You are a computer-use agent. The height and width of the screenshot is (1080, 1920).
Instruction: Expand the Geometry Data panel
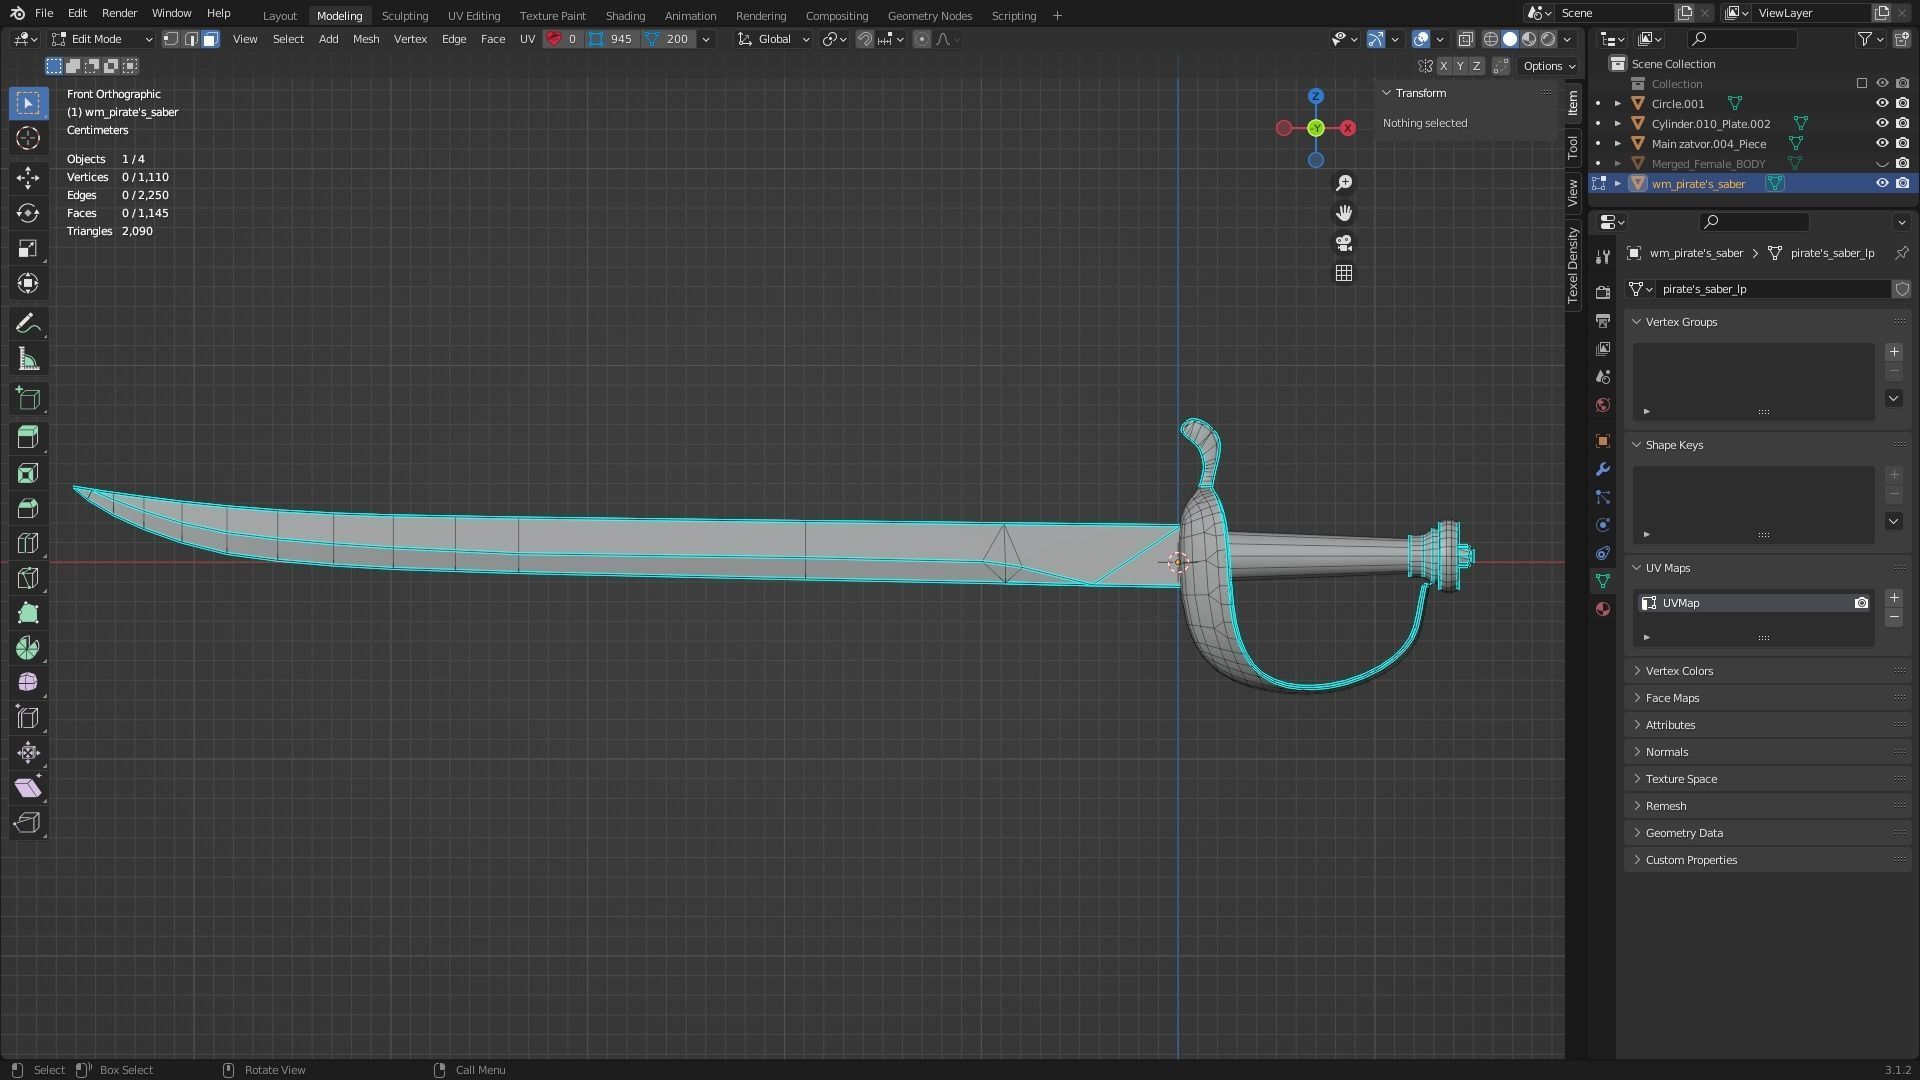coord(1684,833)
